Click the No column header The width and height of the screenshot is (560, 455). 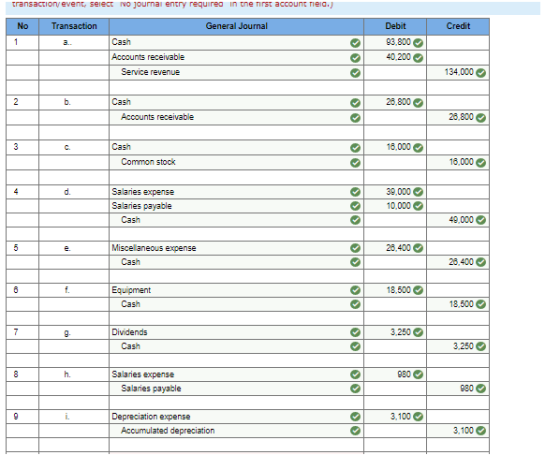(x=22, y=26)
